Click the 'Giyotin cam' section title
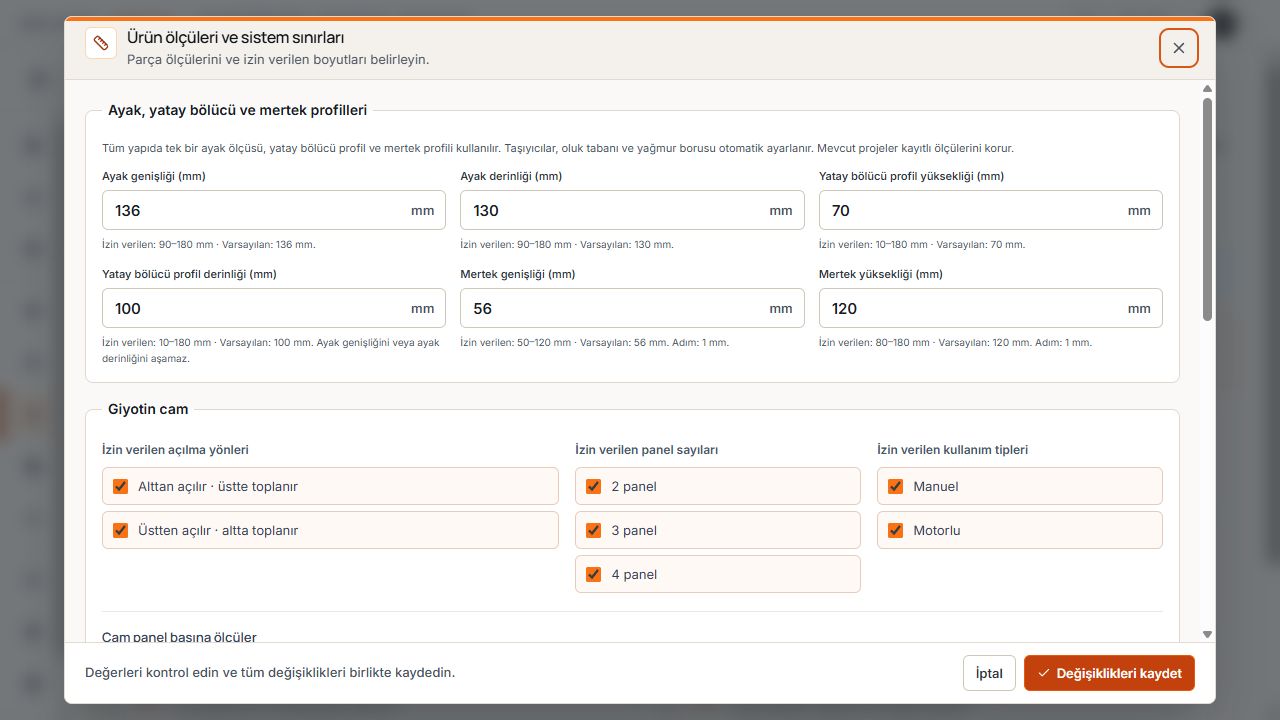The image size is (1280, 720). [148, 409]
